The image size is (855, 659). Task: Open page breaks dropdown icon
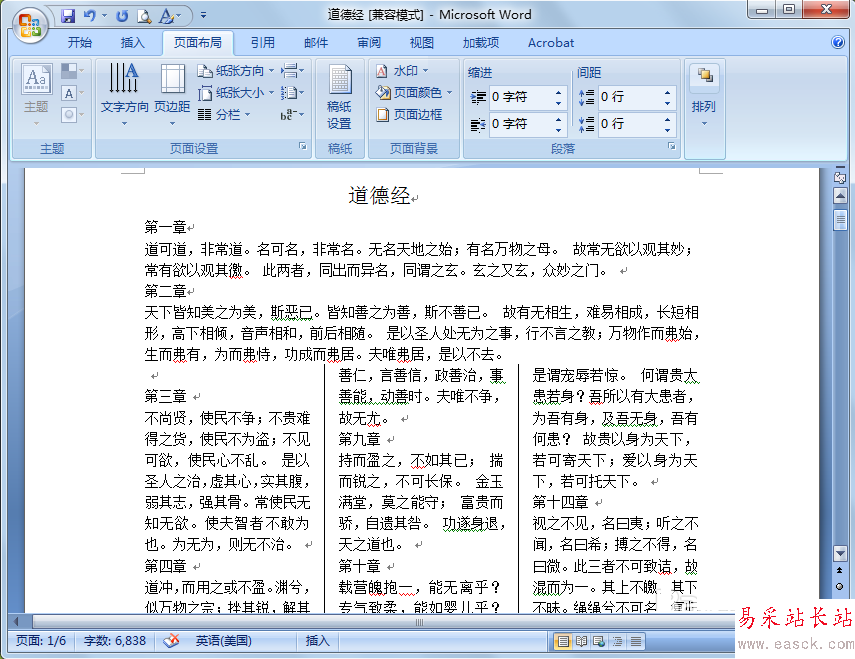pos(292,71)
